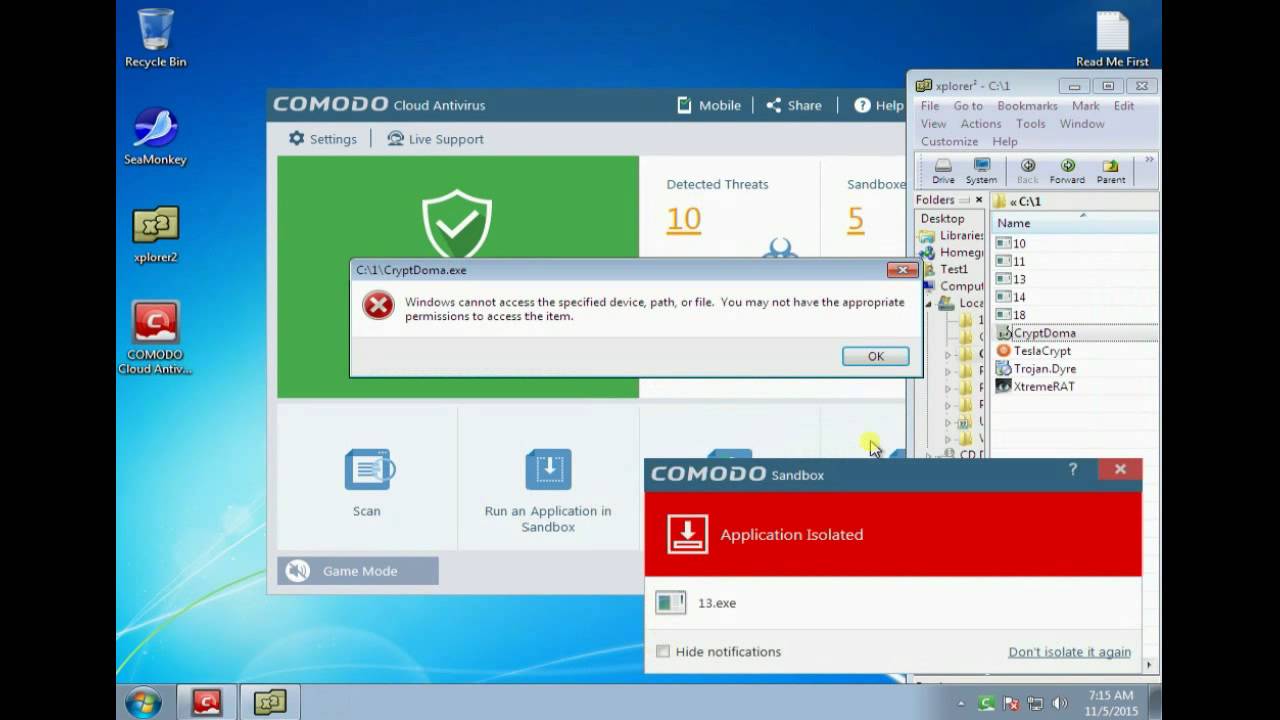The image size is (1280, 720).
Task: Click Share in COMODO header
Action: pos(794,105)
